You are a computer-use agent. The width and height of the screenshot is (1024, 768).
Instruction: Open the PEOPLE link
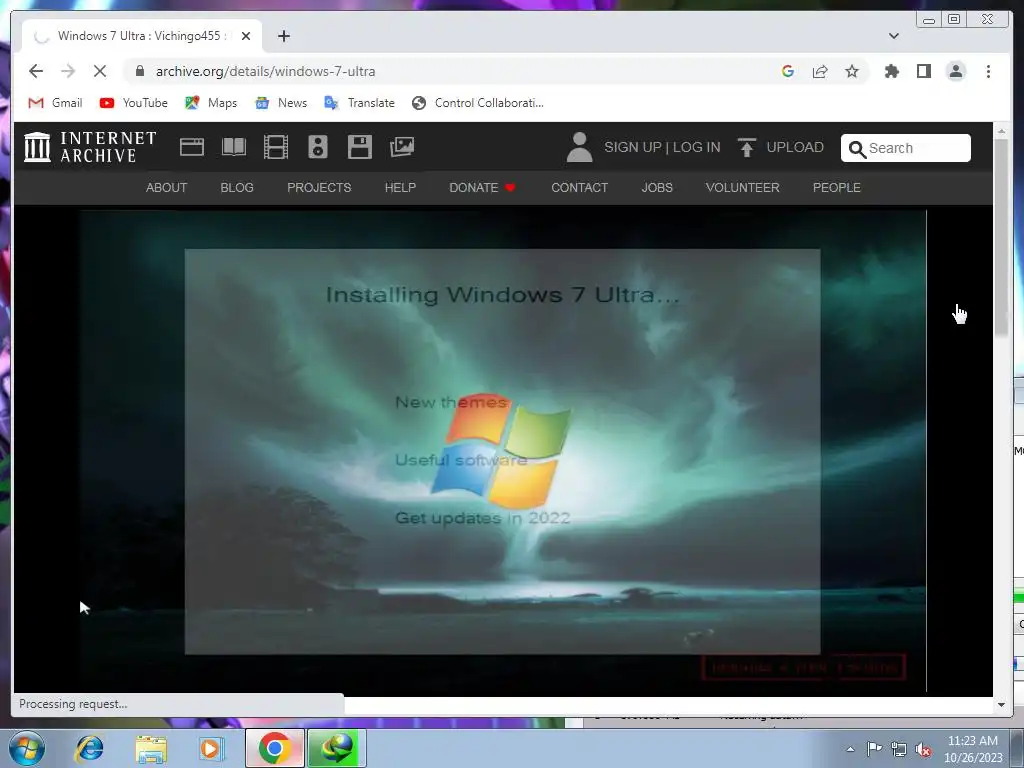tap(837, 187)
